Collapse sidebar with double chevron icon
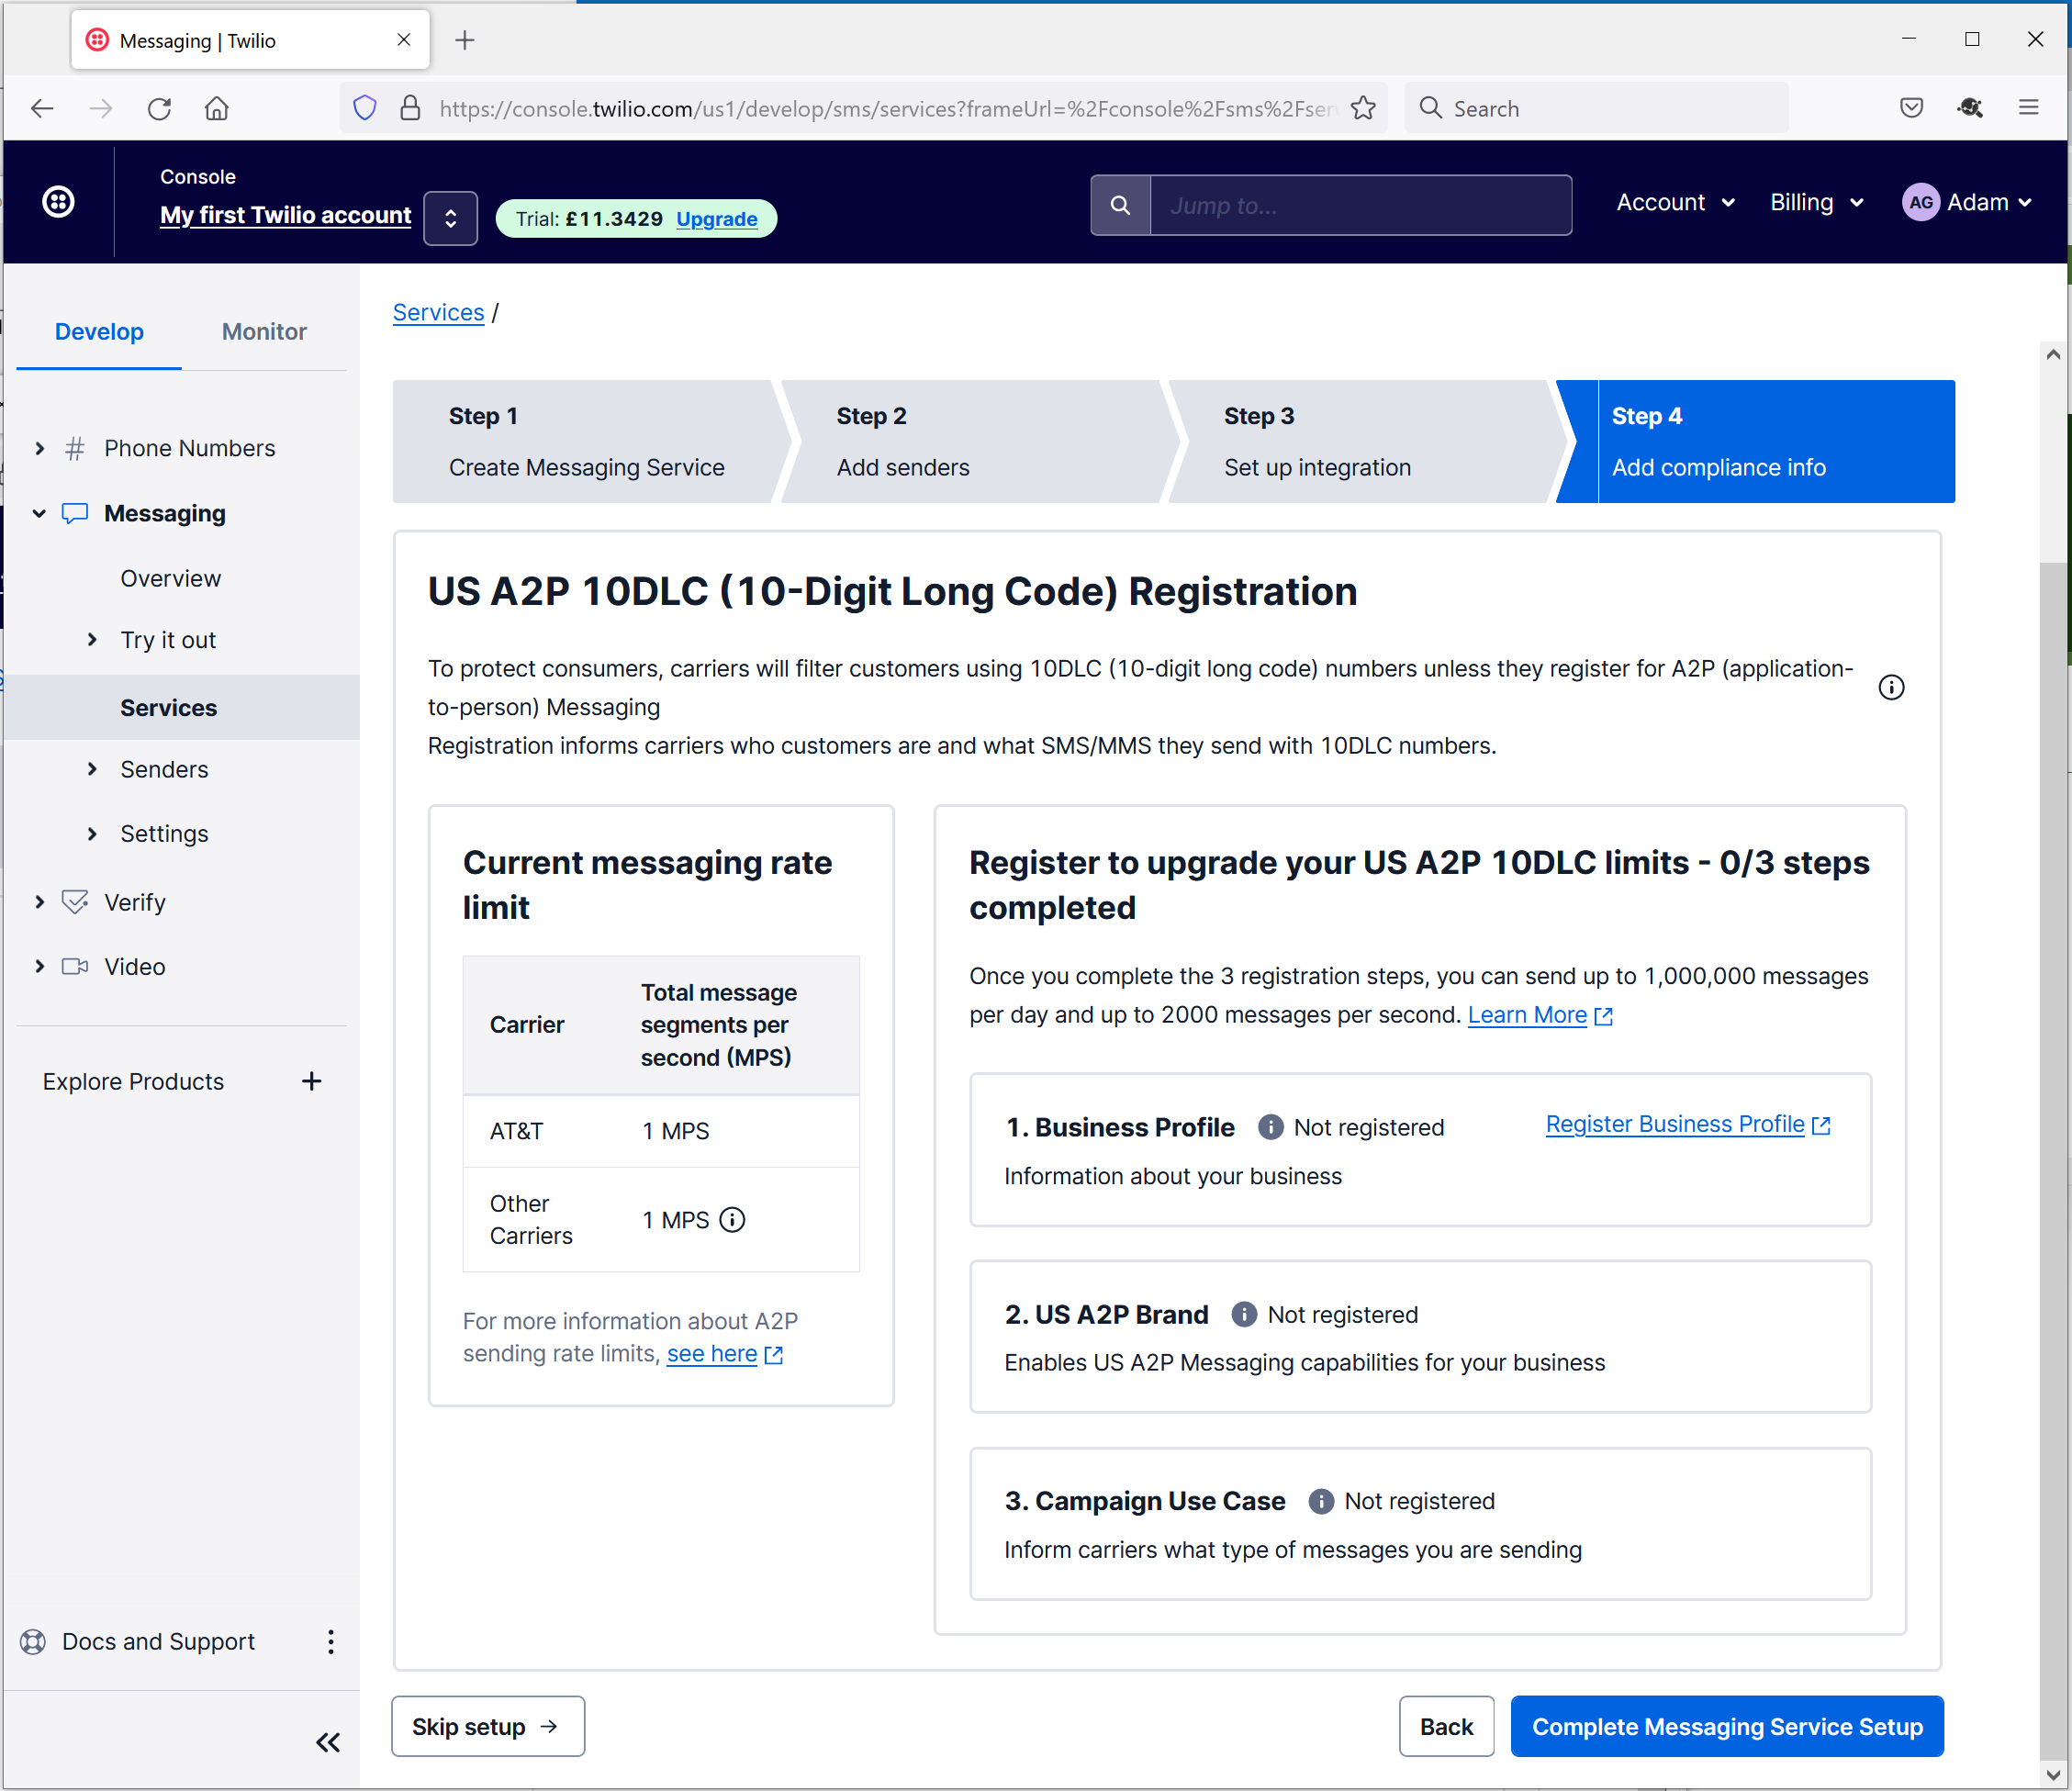The height and width of the screenshot is (1791, 2072). click(328, 1743)
